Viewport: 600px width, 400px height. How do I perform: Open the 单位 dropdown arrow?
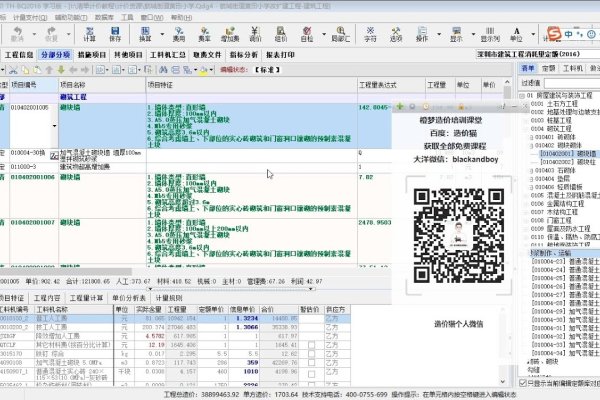(533, 34)
